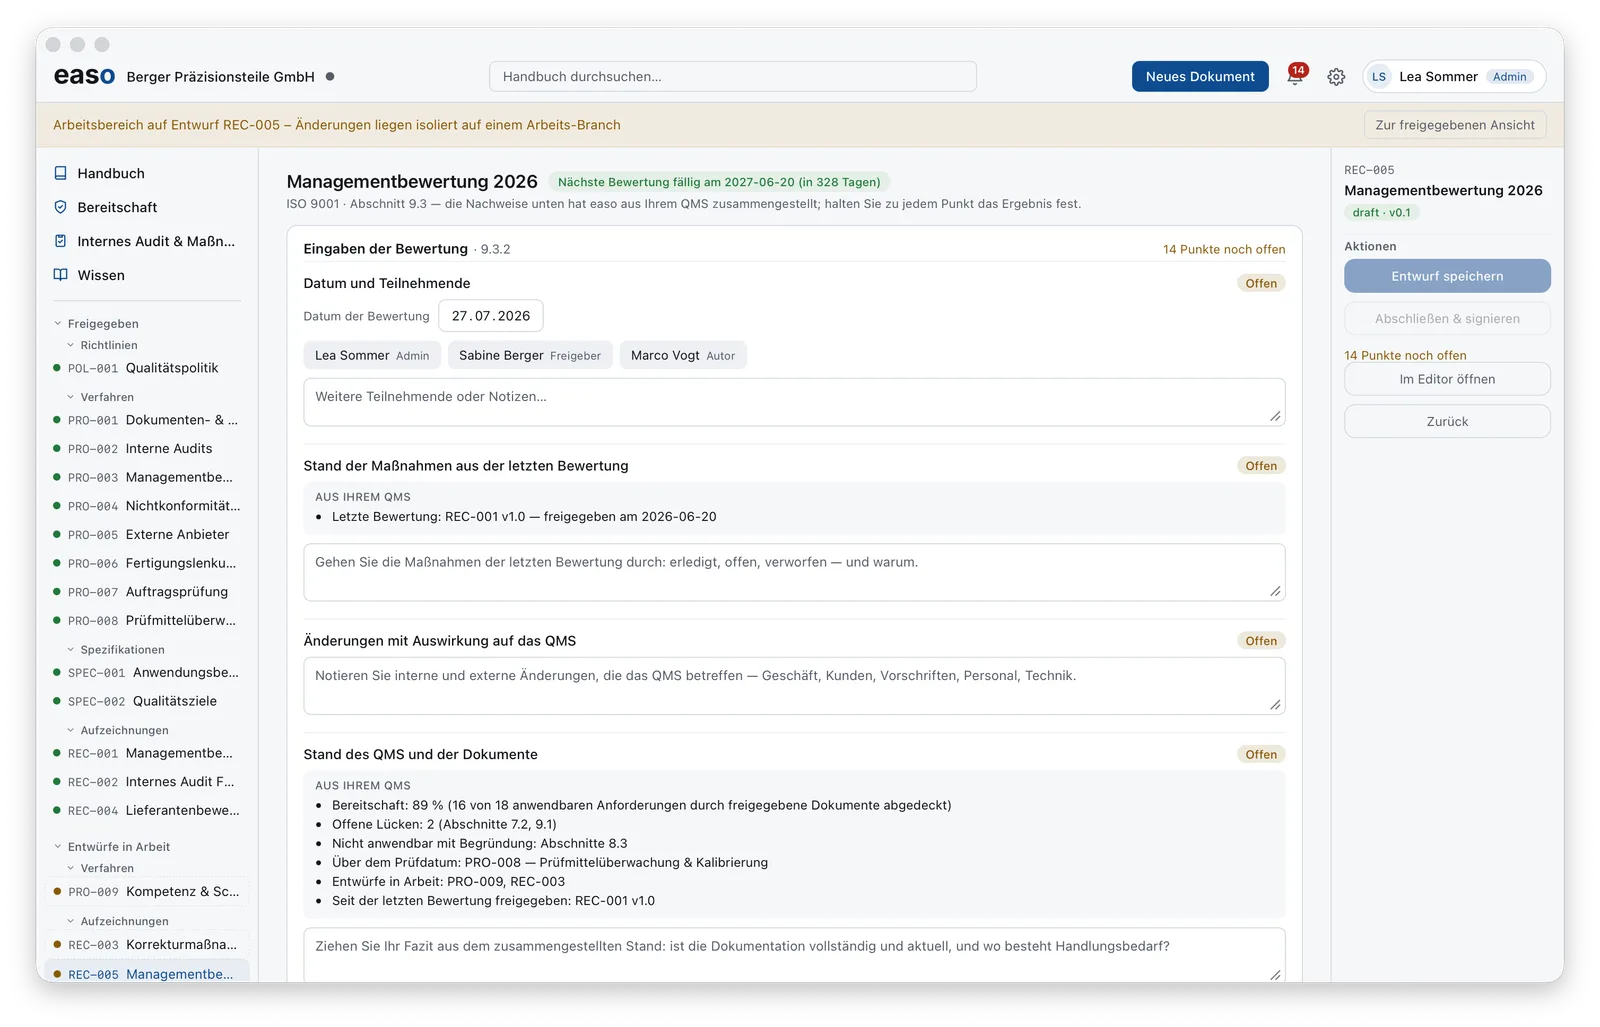Click the easo logo
Image resolution: width=1600 pixels, height=1027 pixels.
coord(84,76)
